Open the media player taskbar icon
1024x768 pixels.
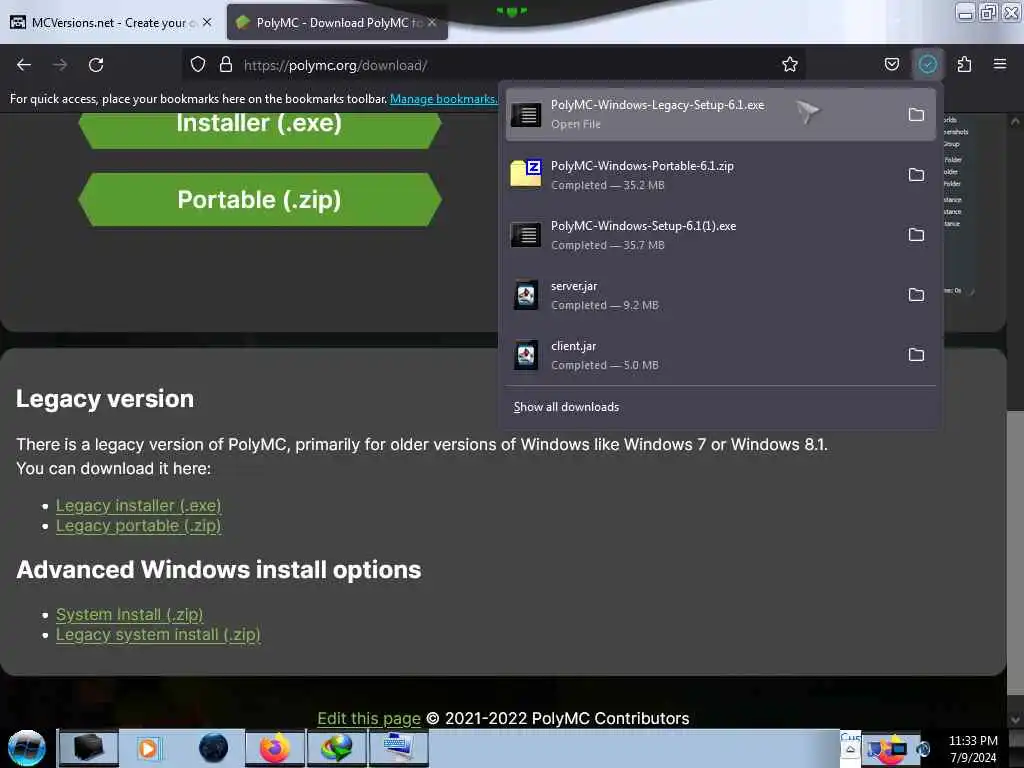pyautogui.click(x=149, y=748)
